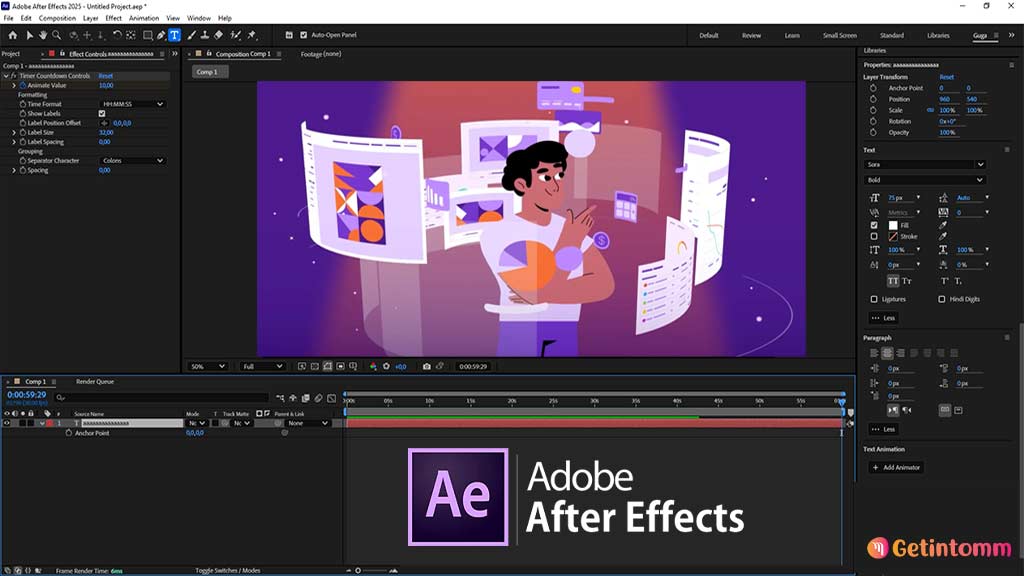Select the Clone Stamp tool
Viewport: 1024px width, 576px height.
204,35
